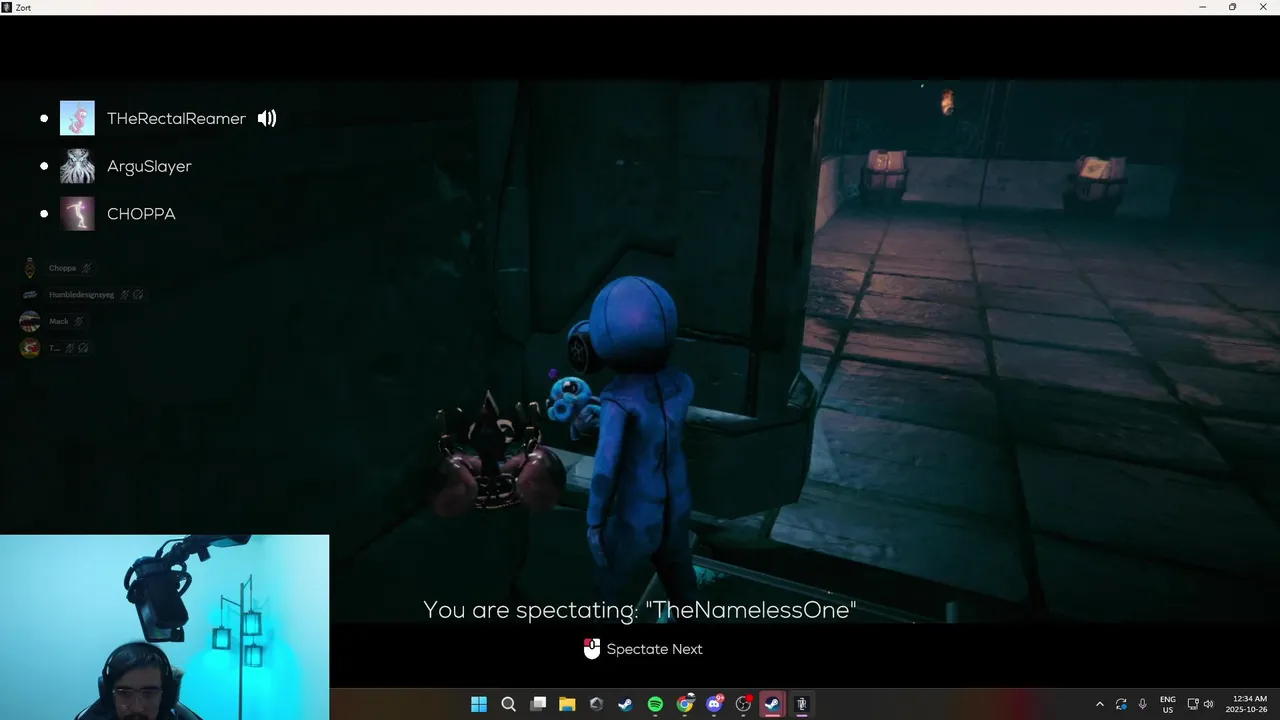Click Humbledesignsyeg in the voice overlay

[81, 295]
